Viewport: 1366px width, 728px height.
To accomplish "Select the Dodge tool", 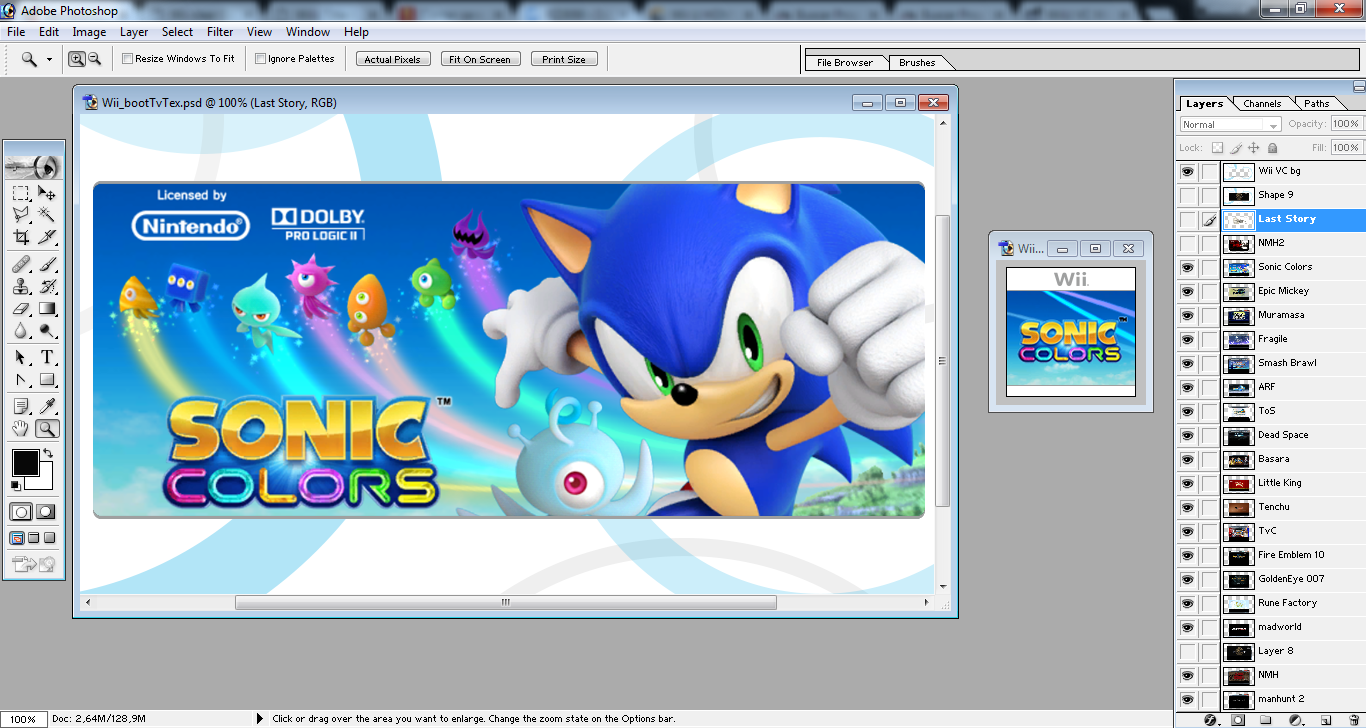I will (47, 331).
